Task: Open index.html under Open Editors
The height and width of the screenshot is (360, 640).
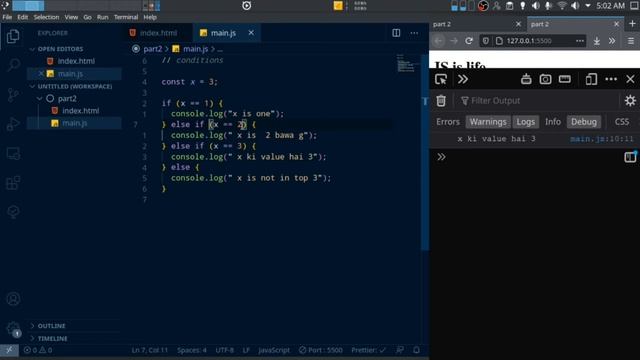Action: (76, 61)
